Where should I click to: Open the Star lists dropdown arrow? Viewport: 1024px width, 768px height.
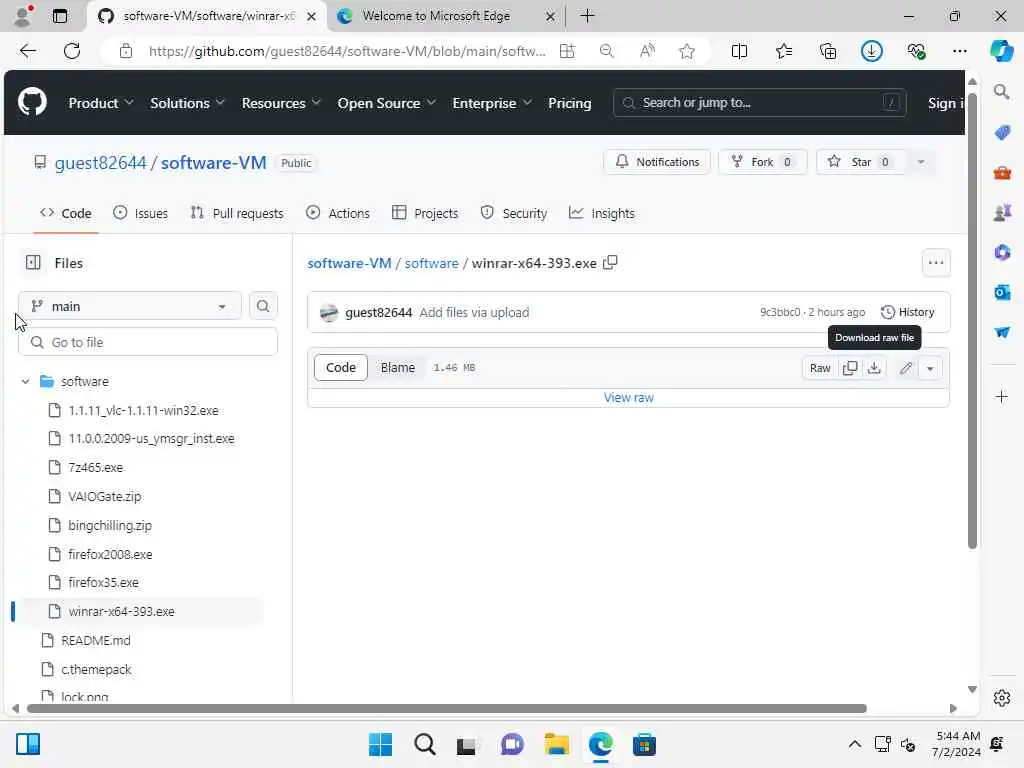921,162
